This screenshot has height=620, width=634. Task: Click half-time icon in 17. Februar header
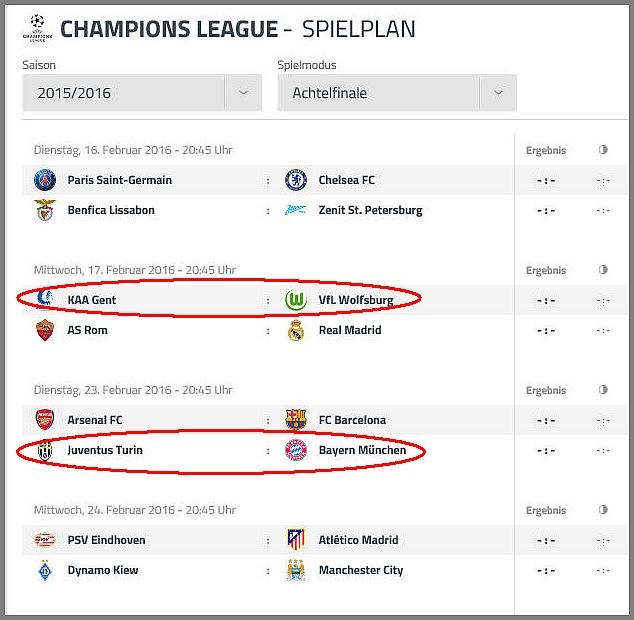pos(603,270)
